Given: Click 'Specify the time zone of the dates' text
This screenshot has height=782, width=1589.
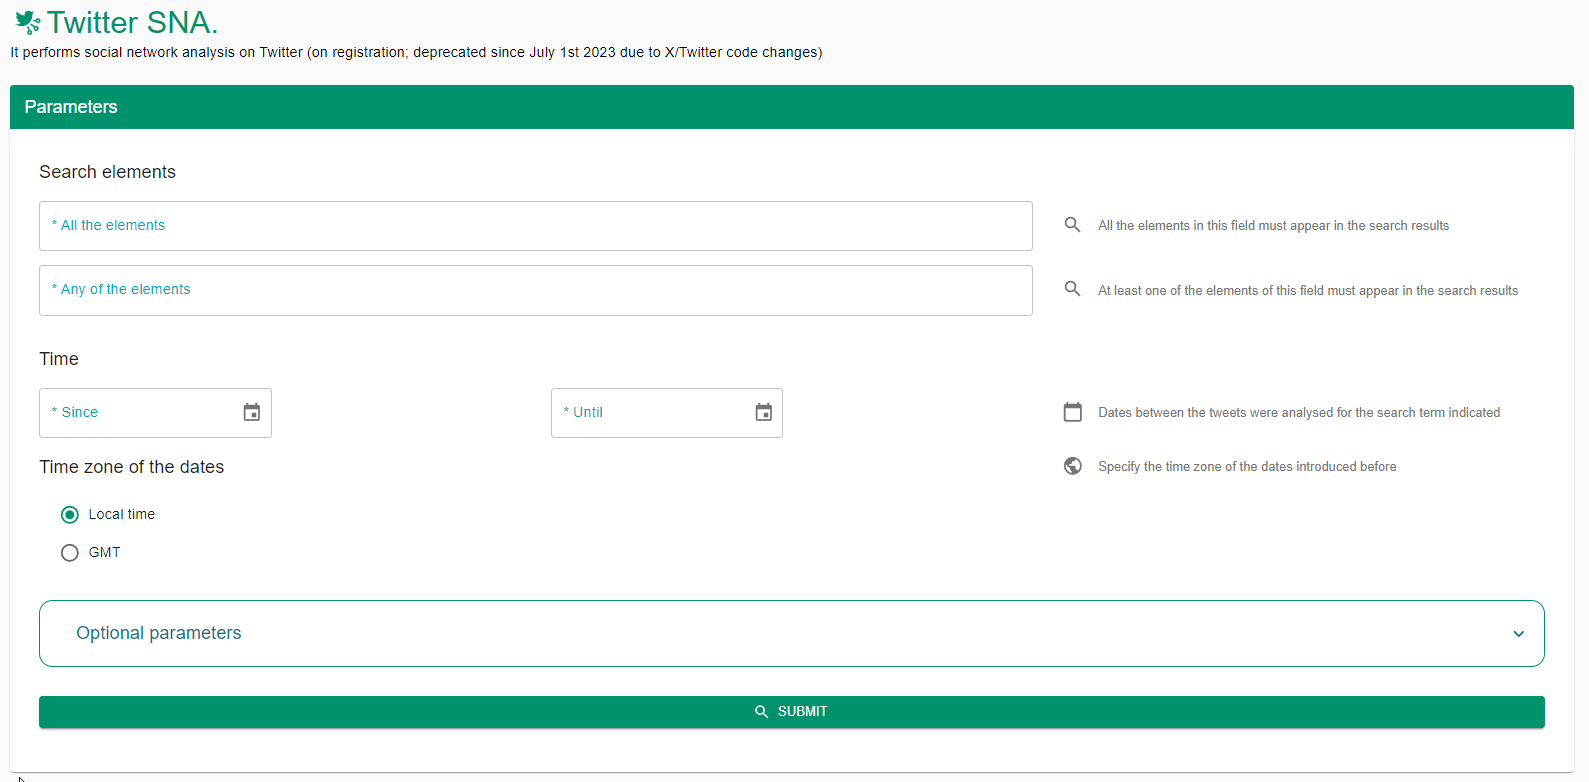Looking at the screenshot, I should pos(1247,466).
